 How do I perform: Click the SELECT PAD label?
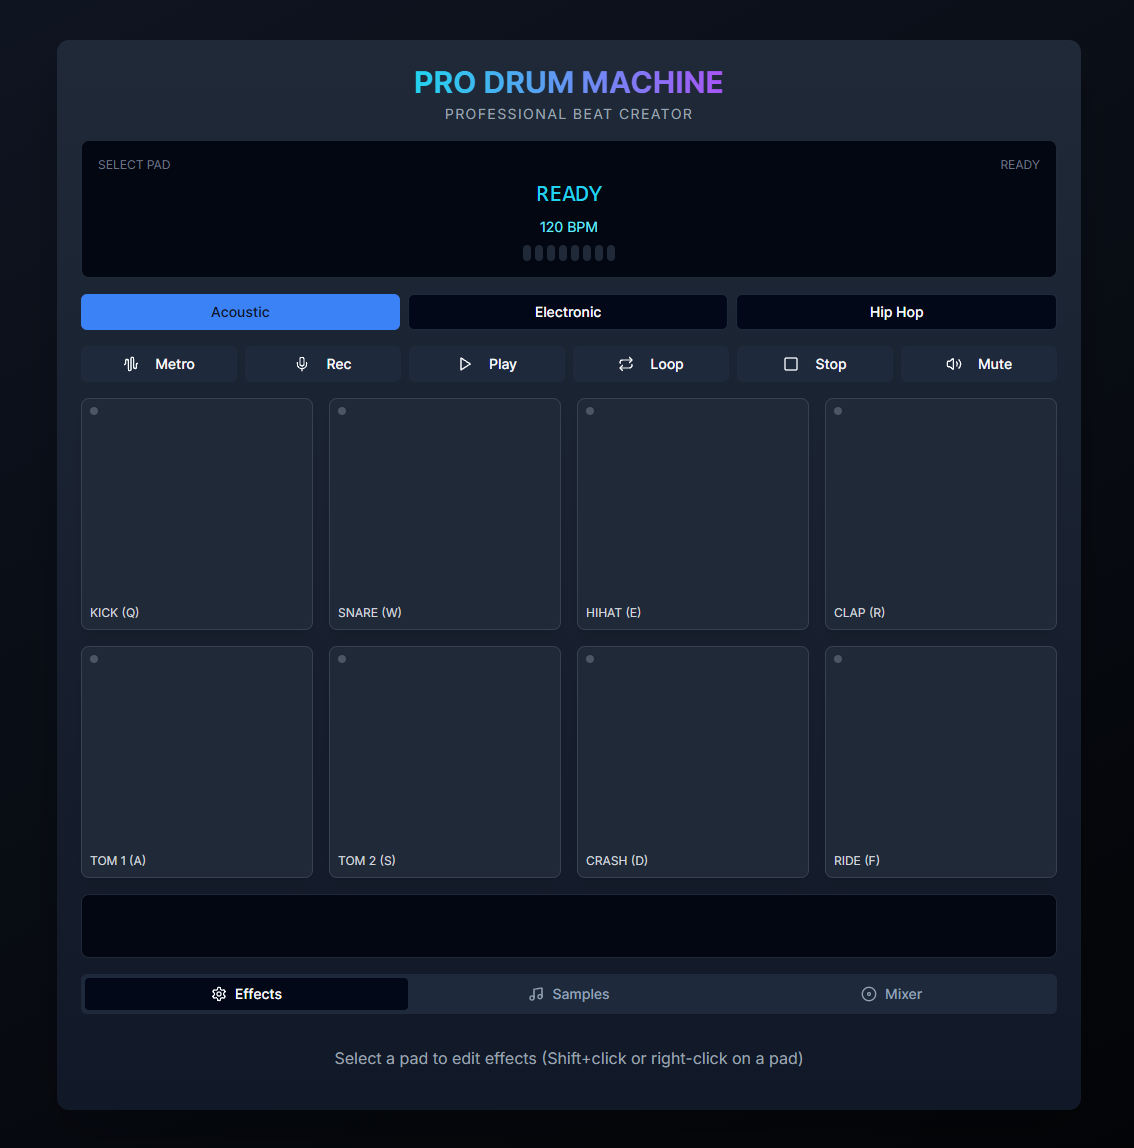(134, 165)
